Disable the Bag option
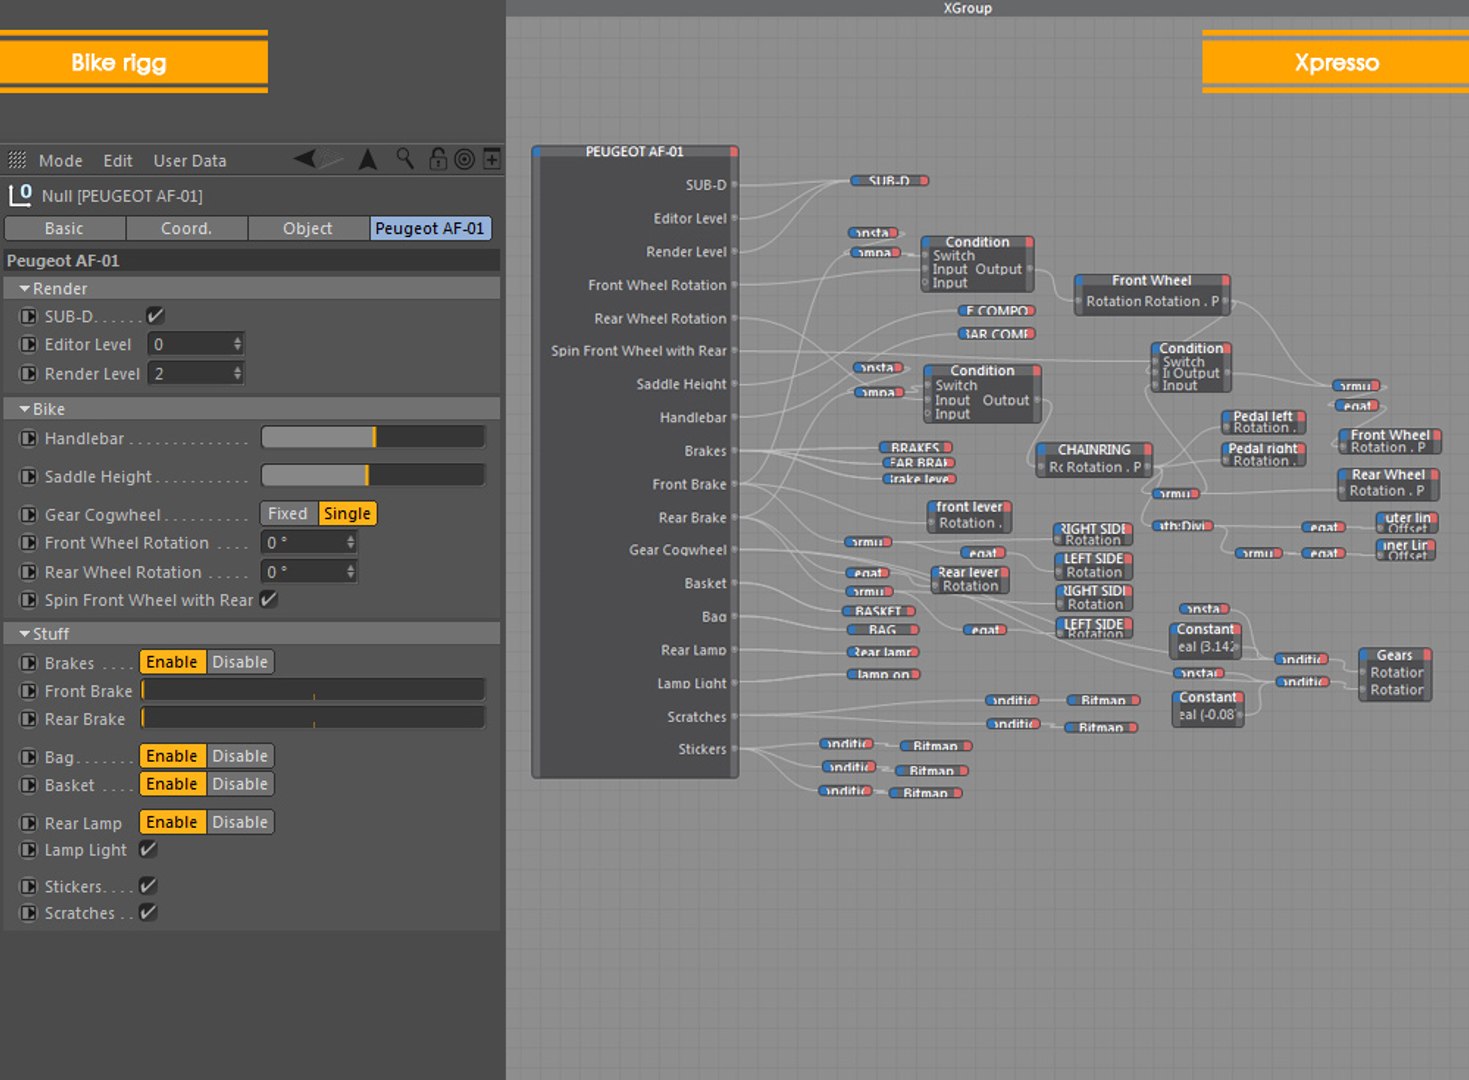This screenshot has height=1080, width=1469. pyautogui.click(x=240, y=756)
